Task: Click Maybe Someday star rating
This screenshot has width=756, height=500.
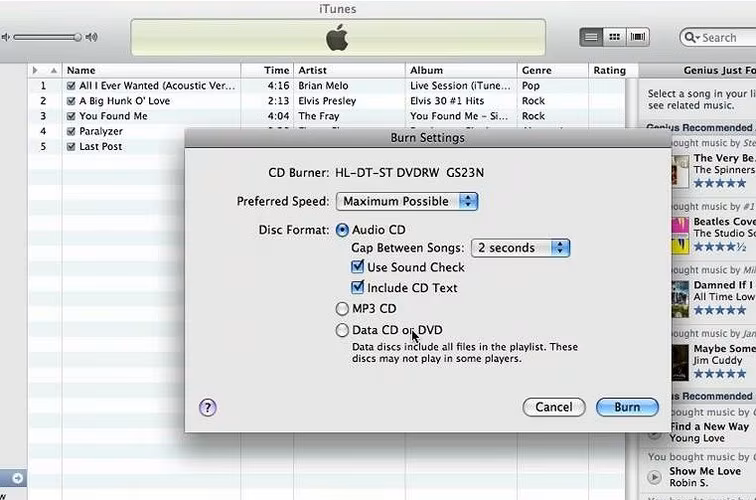Action: (720, 374)
